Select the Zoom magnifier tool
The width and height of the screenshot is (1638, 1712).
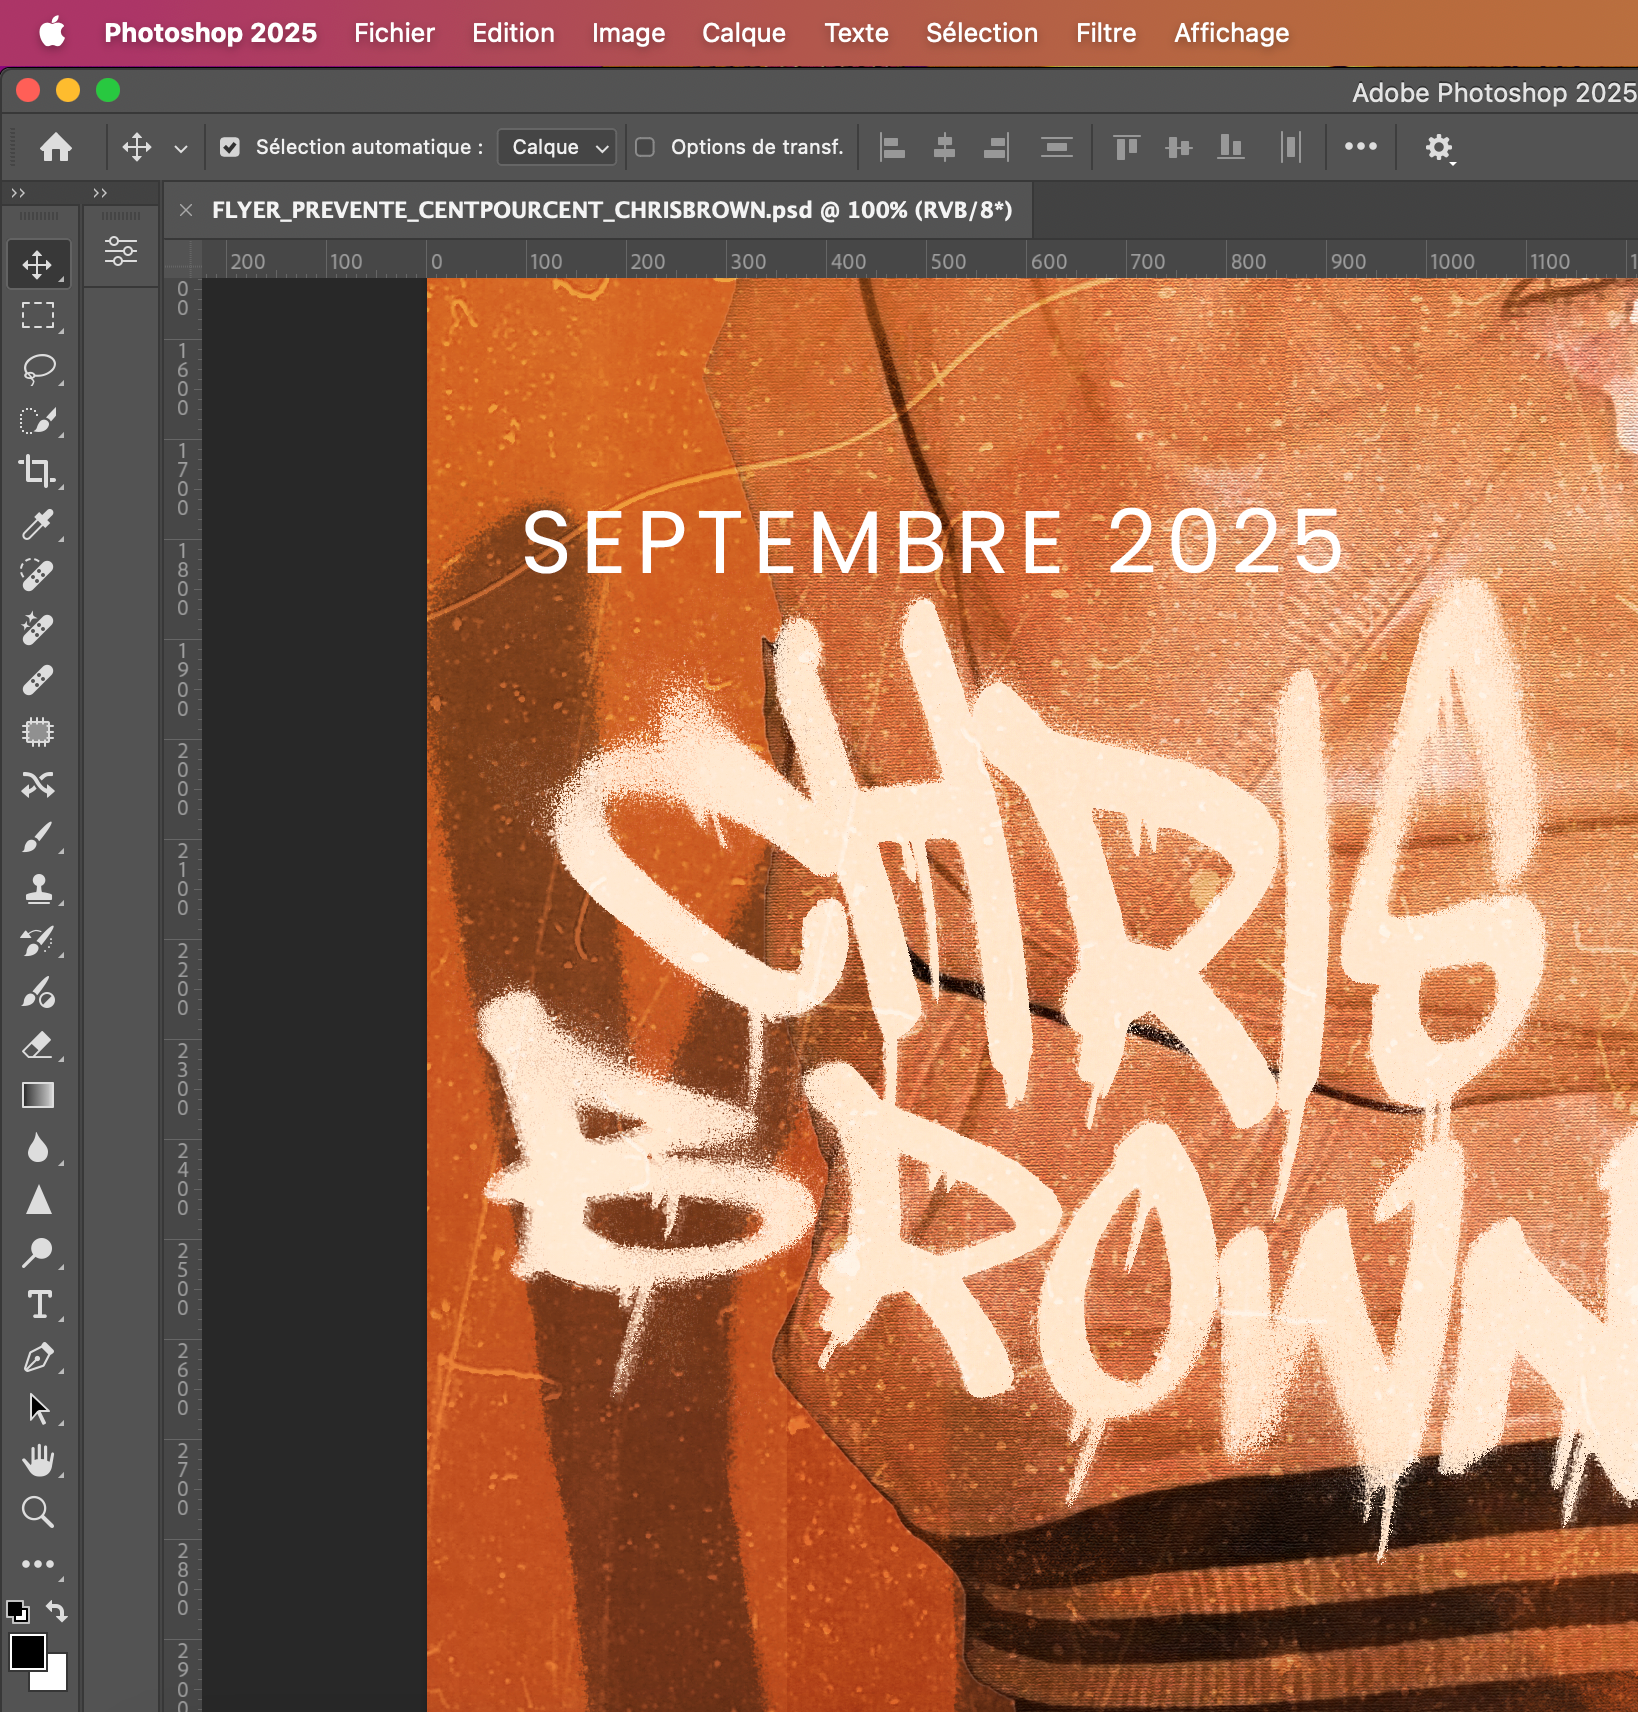(x=38, y=1512)
